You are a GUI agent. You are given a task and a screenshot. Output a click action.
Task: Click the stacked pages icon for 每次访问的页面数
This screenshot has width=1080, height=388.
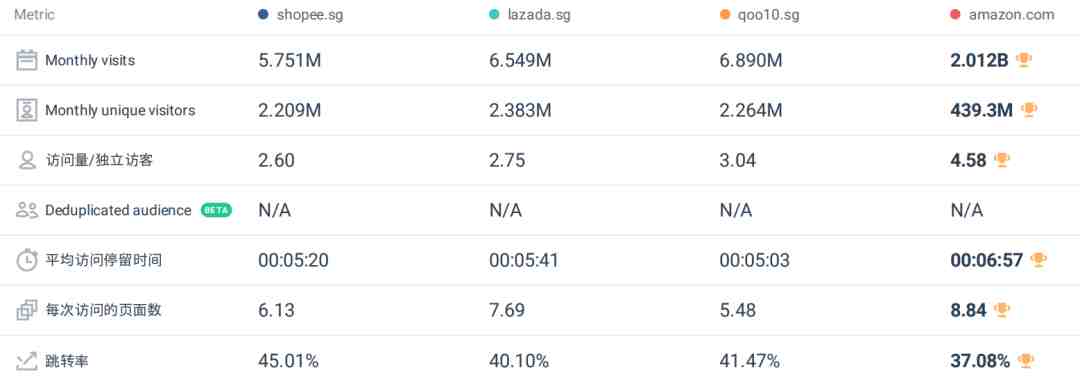[27, 310]
